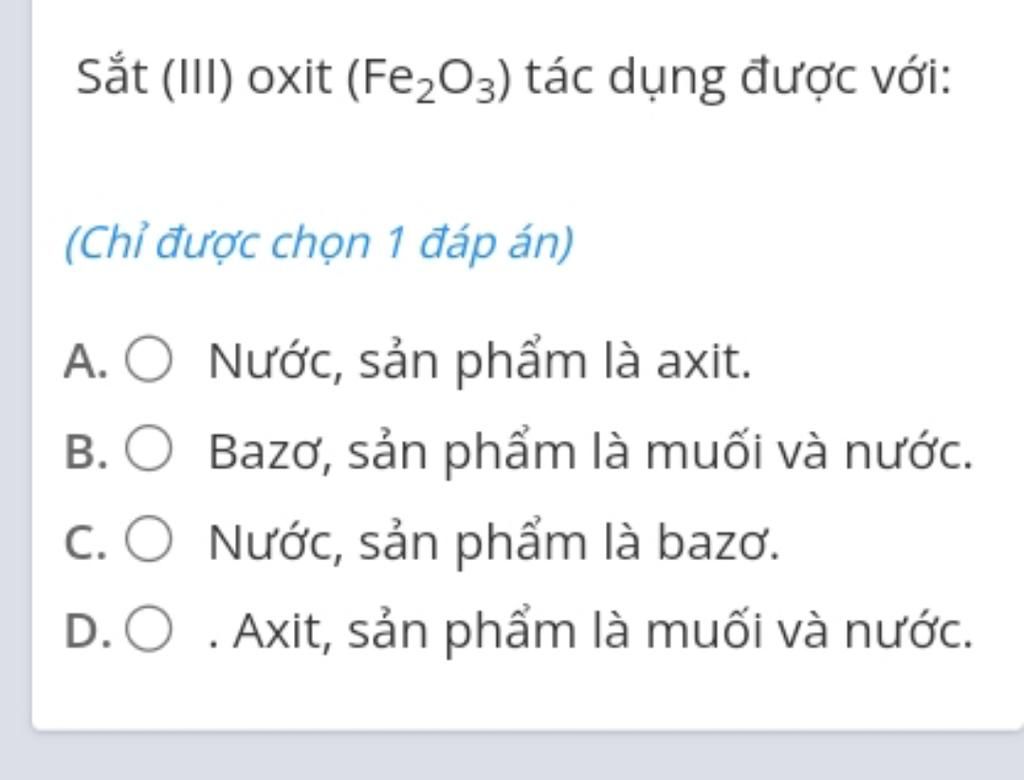The height and width of the screenshot is (780, 1024).
Task: Select radio button for option B
Action: point(149,448)
